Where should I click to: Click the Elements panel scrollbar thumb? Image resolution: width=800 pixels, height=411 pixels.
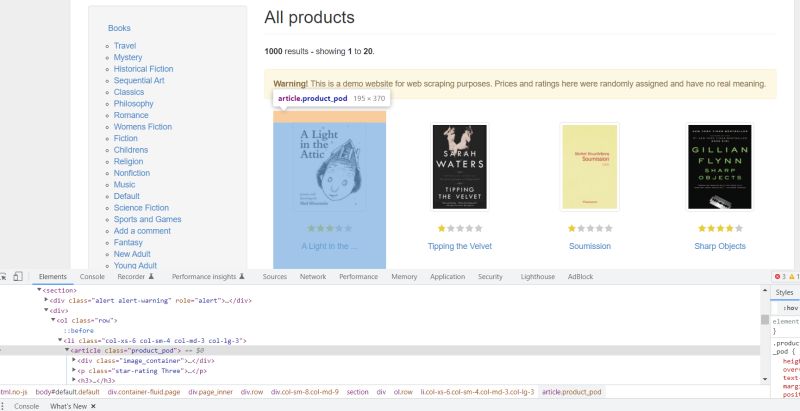pos(764,319)
